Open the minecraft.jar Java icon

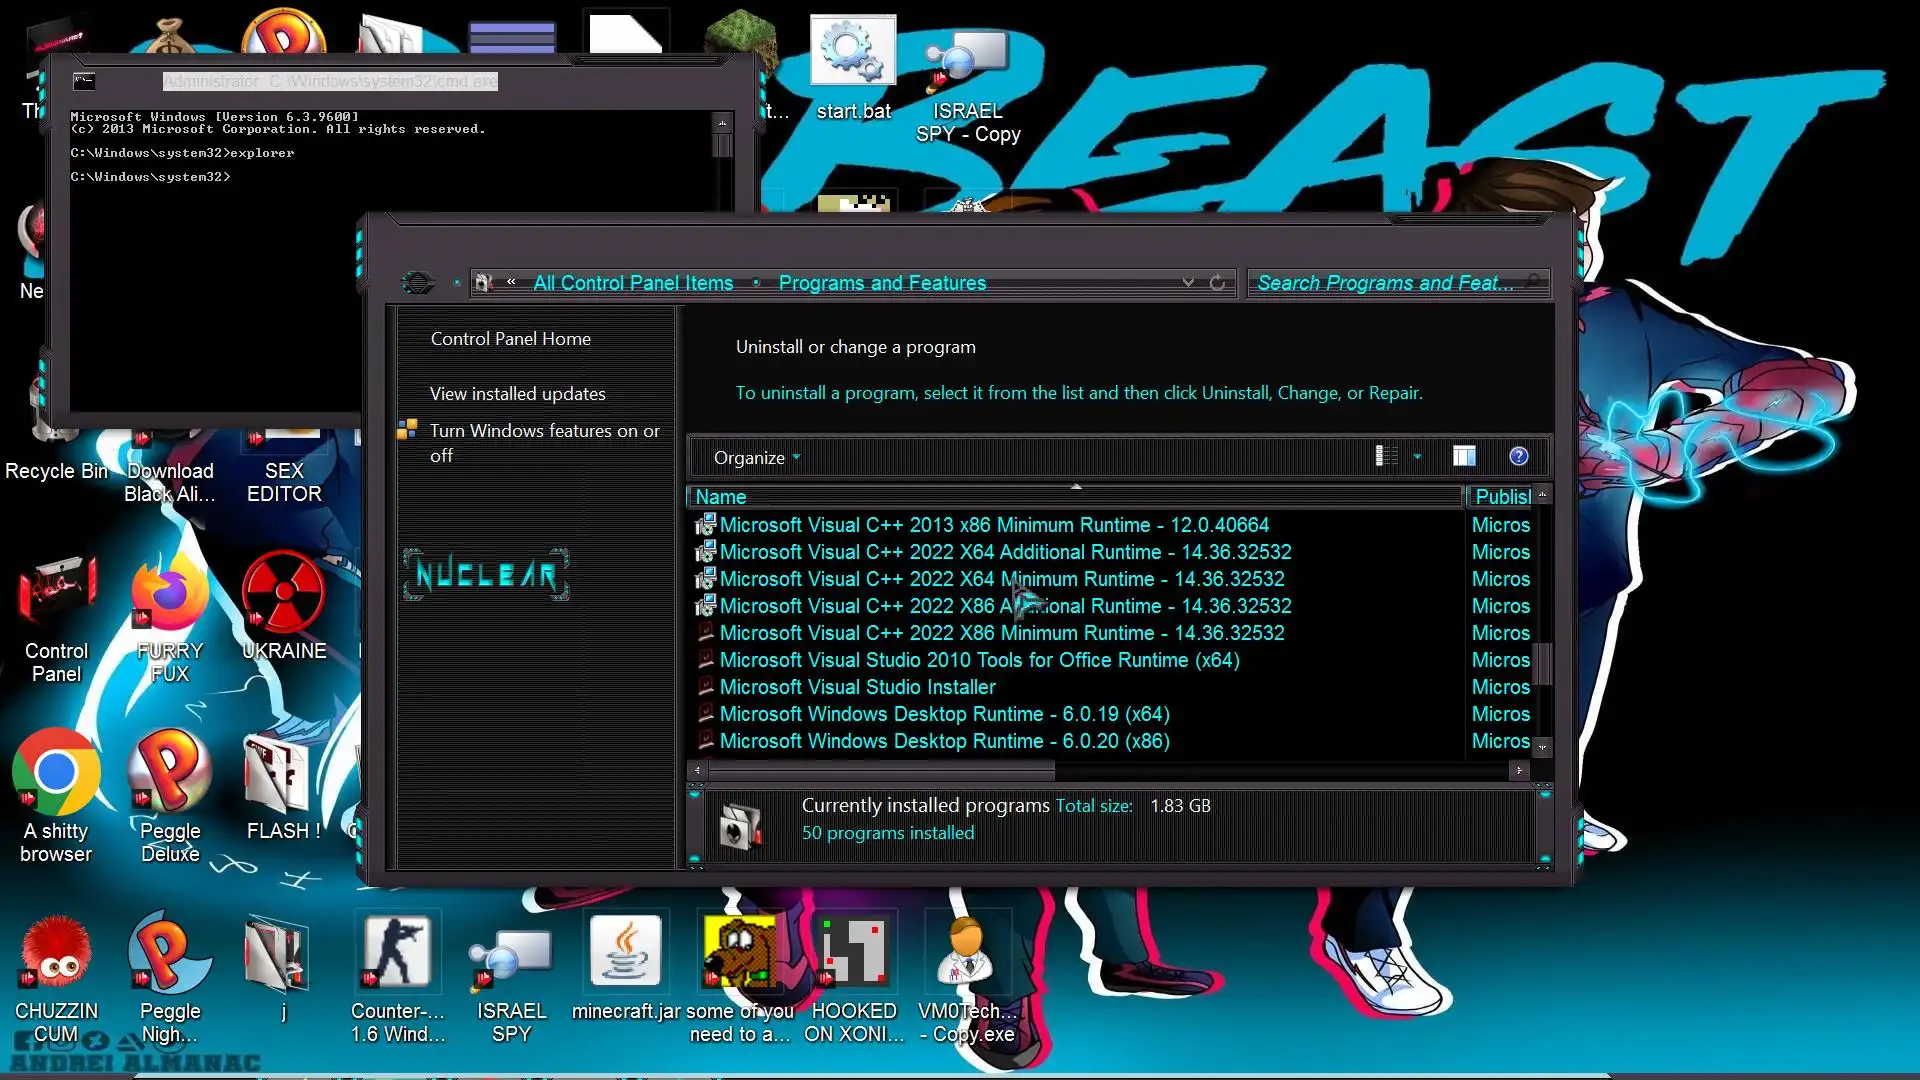pyautogui.click(x=626, y=952)
